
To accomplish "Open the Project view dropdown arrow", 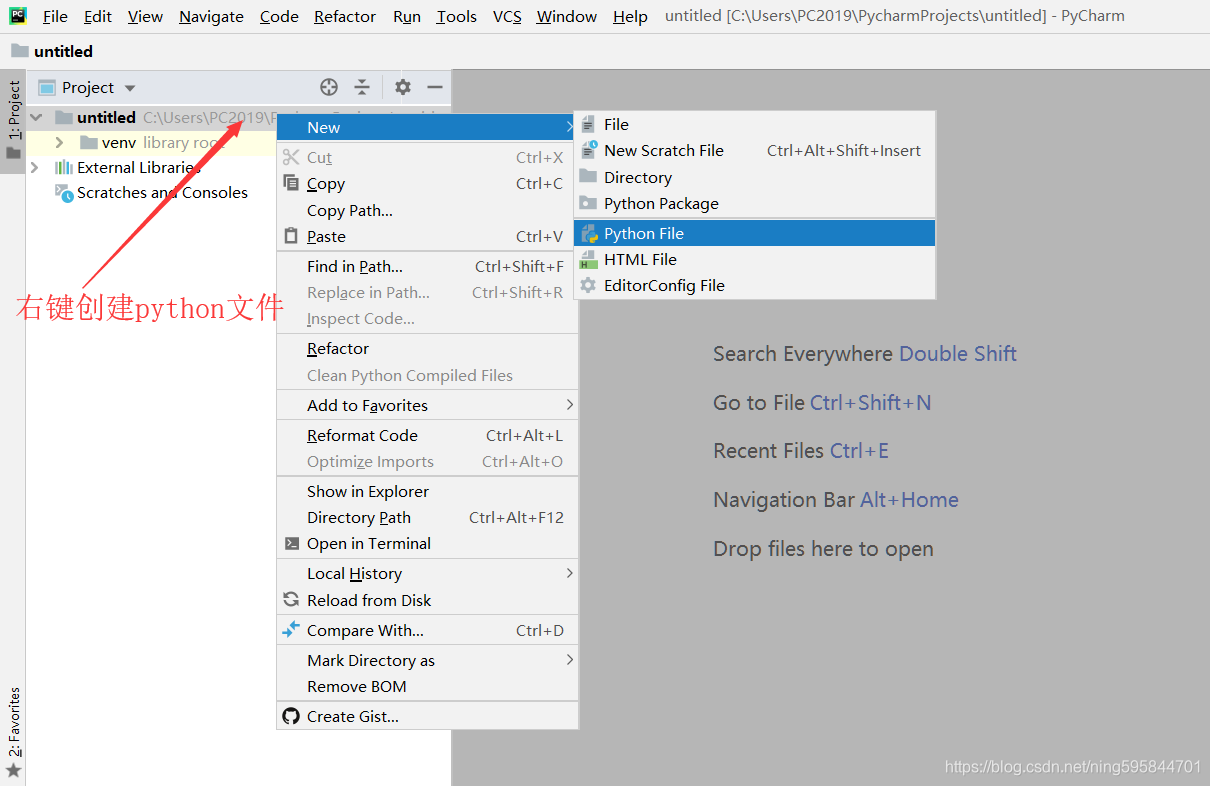I will click(x=130, y=88).
